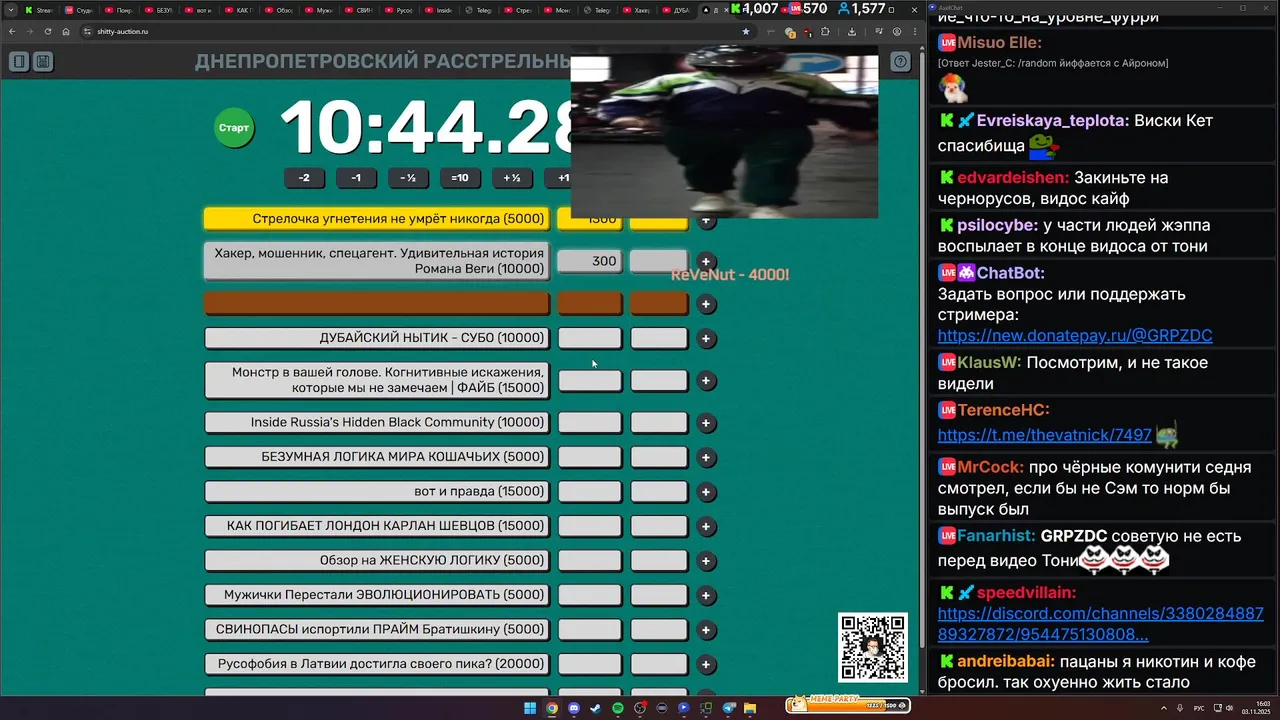Click the Windows Start button
Viewport: 1280px width, 720px height.
pyautogui.click(x=530, y=708)
